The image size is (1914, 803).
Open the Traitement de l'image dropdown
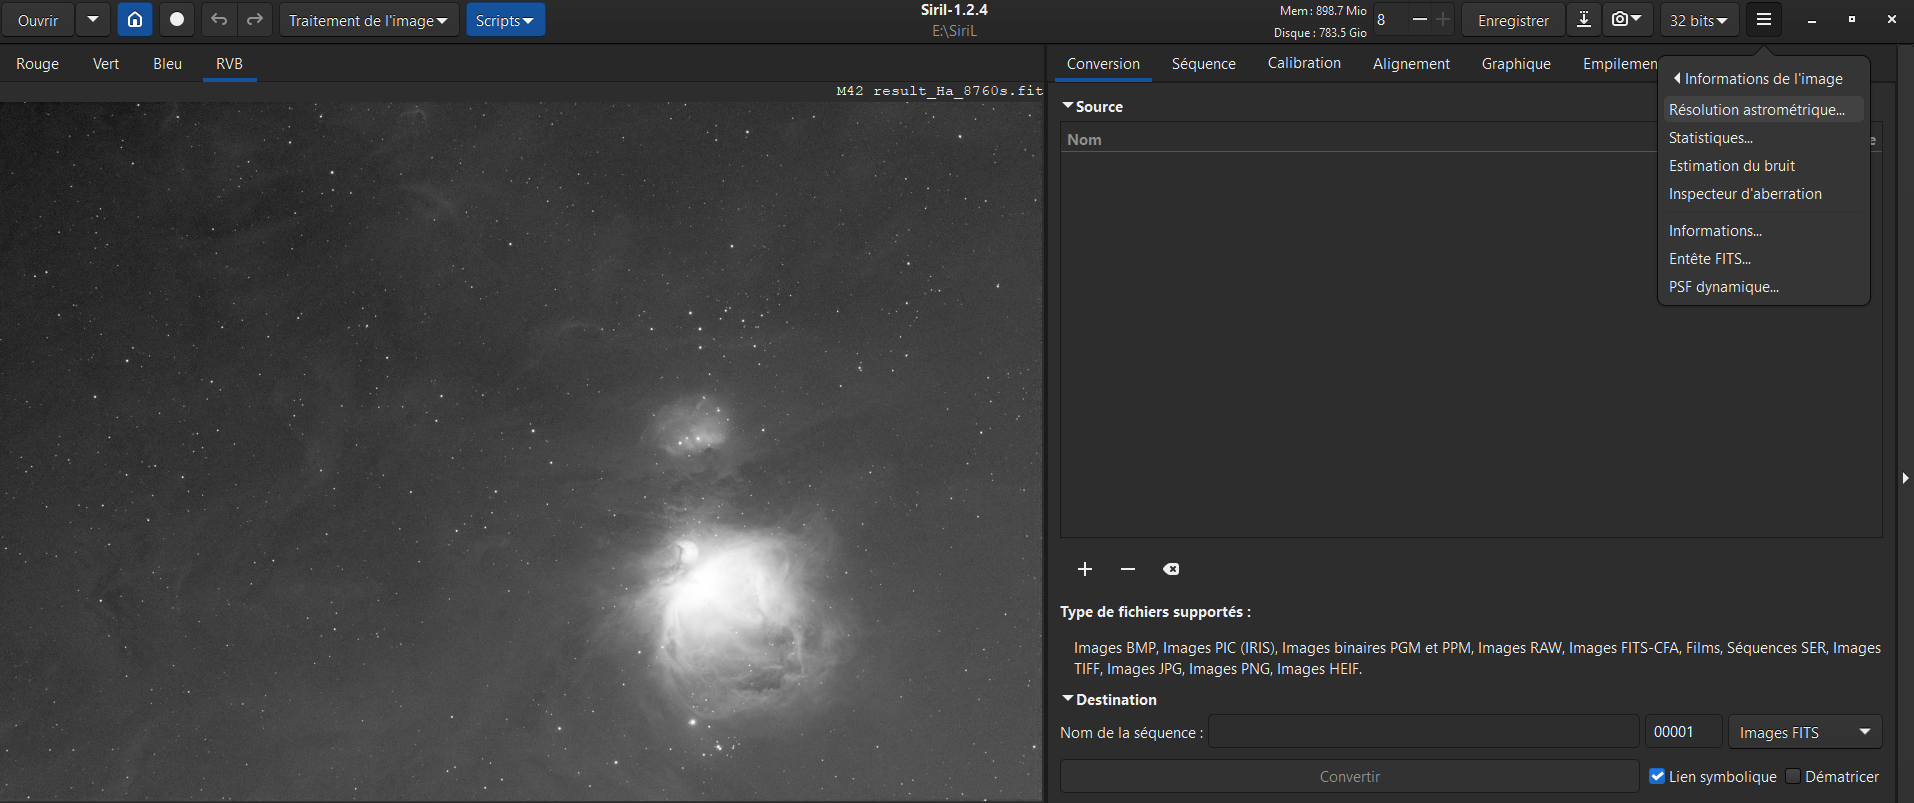pos(368,20)
